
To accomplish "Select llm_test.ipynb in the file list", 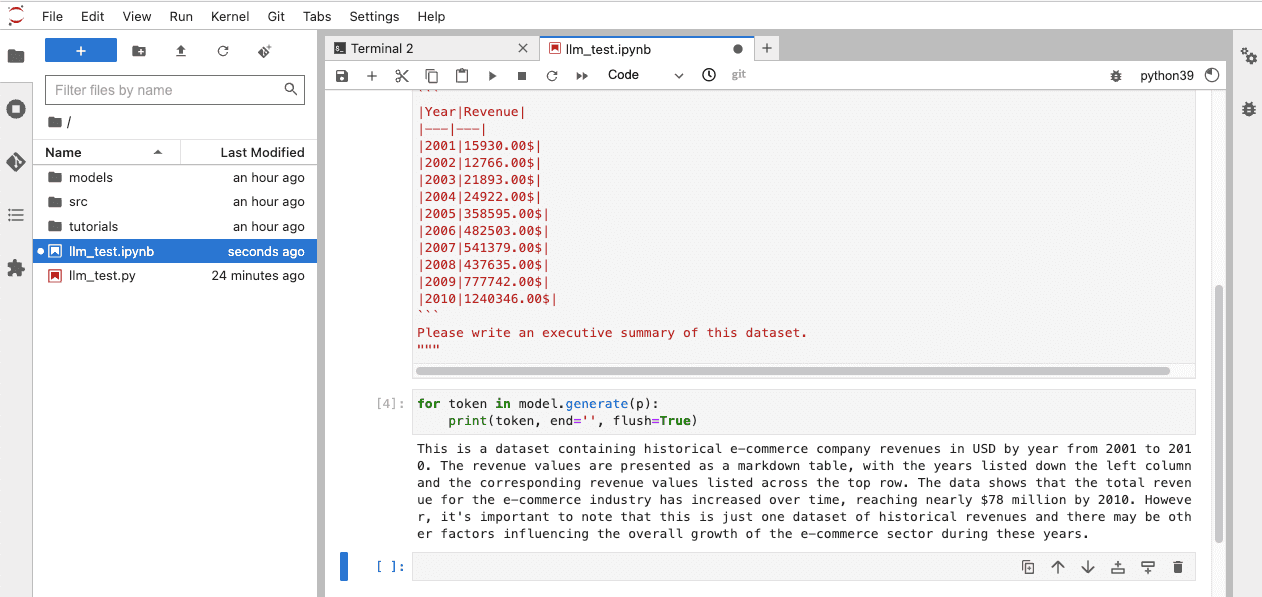I will point(175,252).
